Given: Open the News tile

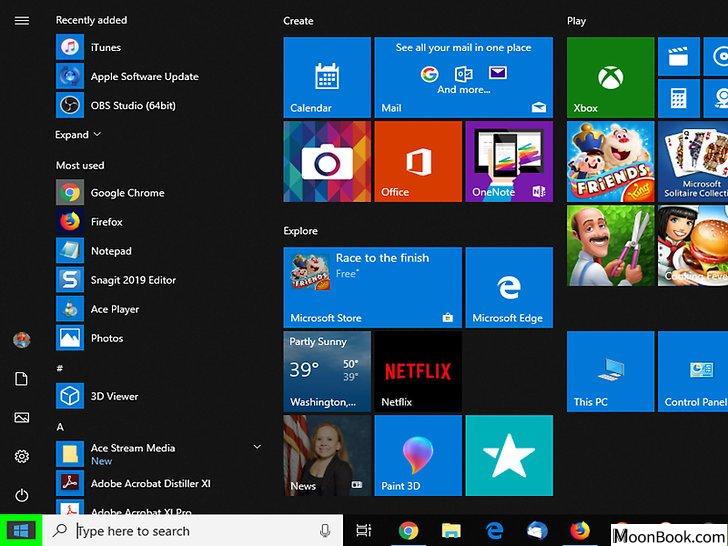Looking at the screenshot, I should click(327, 455).
